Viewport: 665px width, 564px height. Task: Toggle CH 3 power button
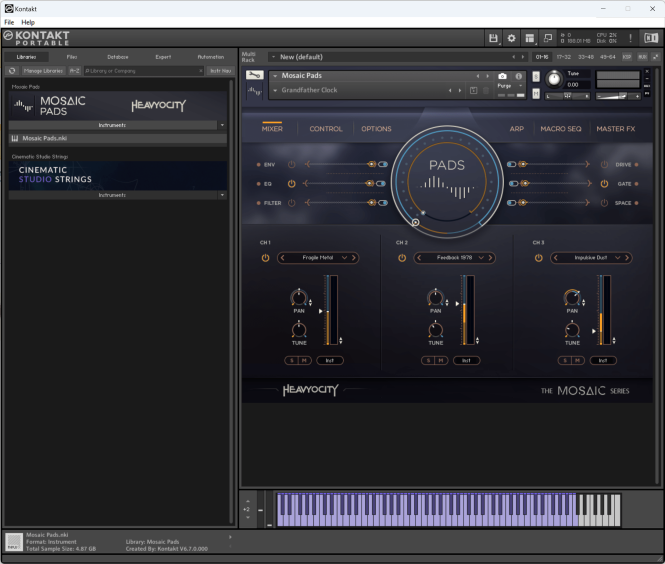tap(539, 258)
